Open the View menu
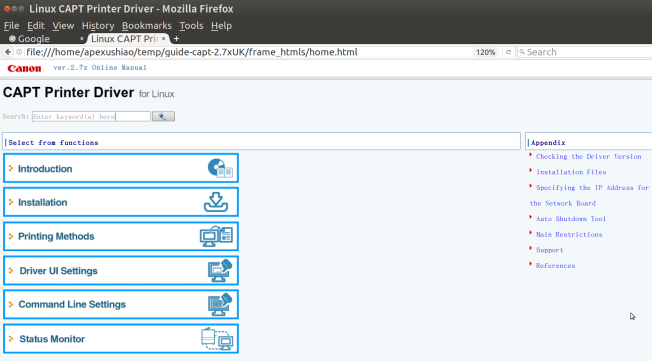This screenshot has width=652, height=361. coord(63,26)
